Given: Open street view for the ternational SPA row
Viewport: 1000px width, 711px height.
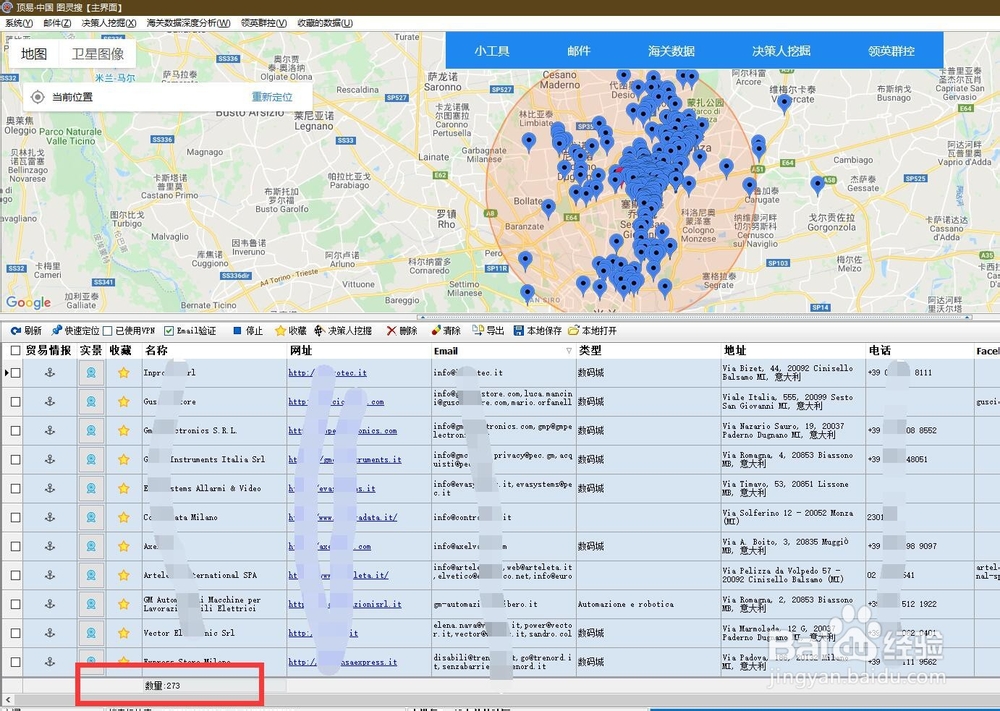Looking at the screenshot, I should pos(91,575).
